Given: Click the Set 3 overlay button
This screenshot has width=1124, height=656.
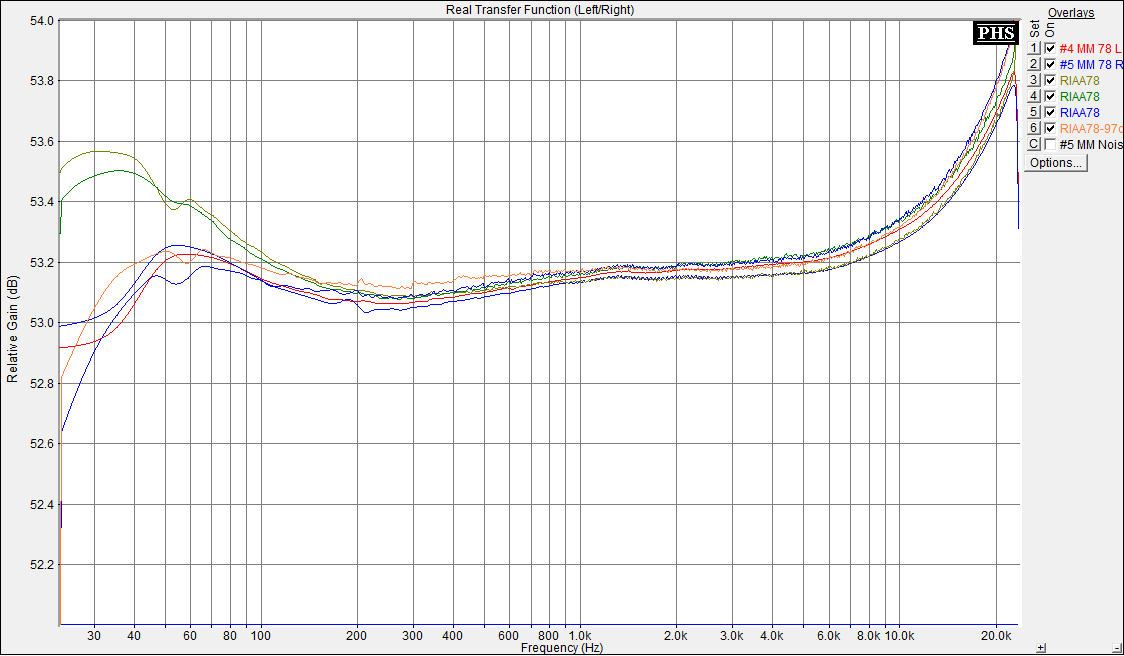Looking at the screenshot, I should 1035,80.
